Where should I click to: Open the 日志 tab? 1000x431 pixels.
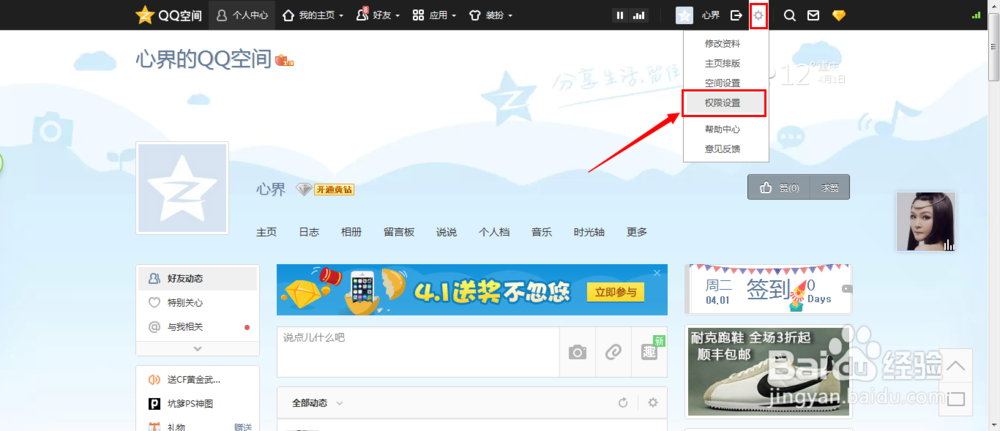tap(309, 232)
